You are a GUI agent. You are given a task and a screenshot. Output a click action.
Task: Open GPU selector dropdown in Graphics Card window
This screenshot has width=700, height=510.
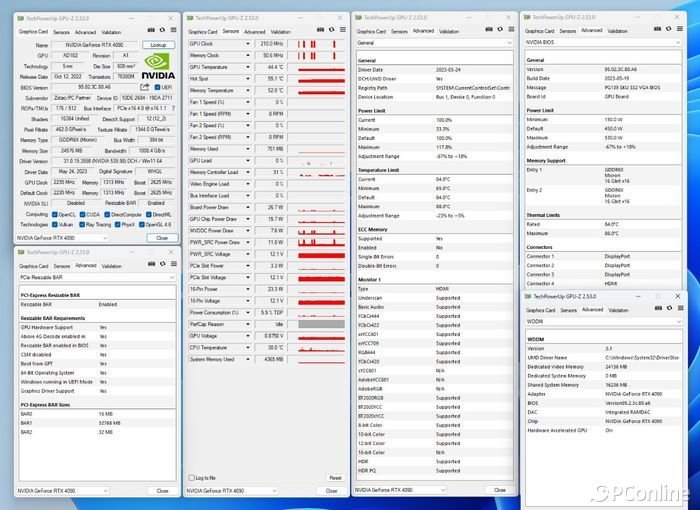[62, 238]
